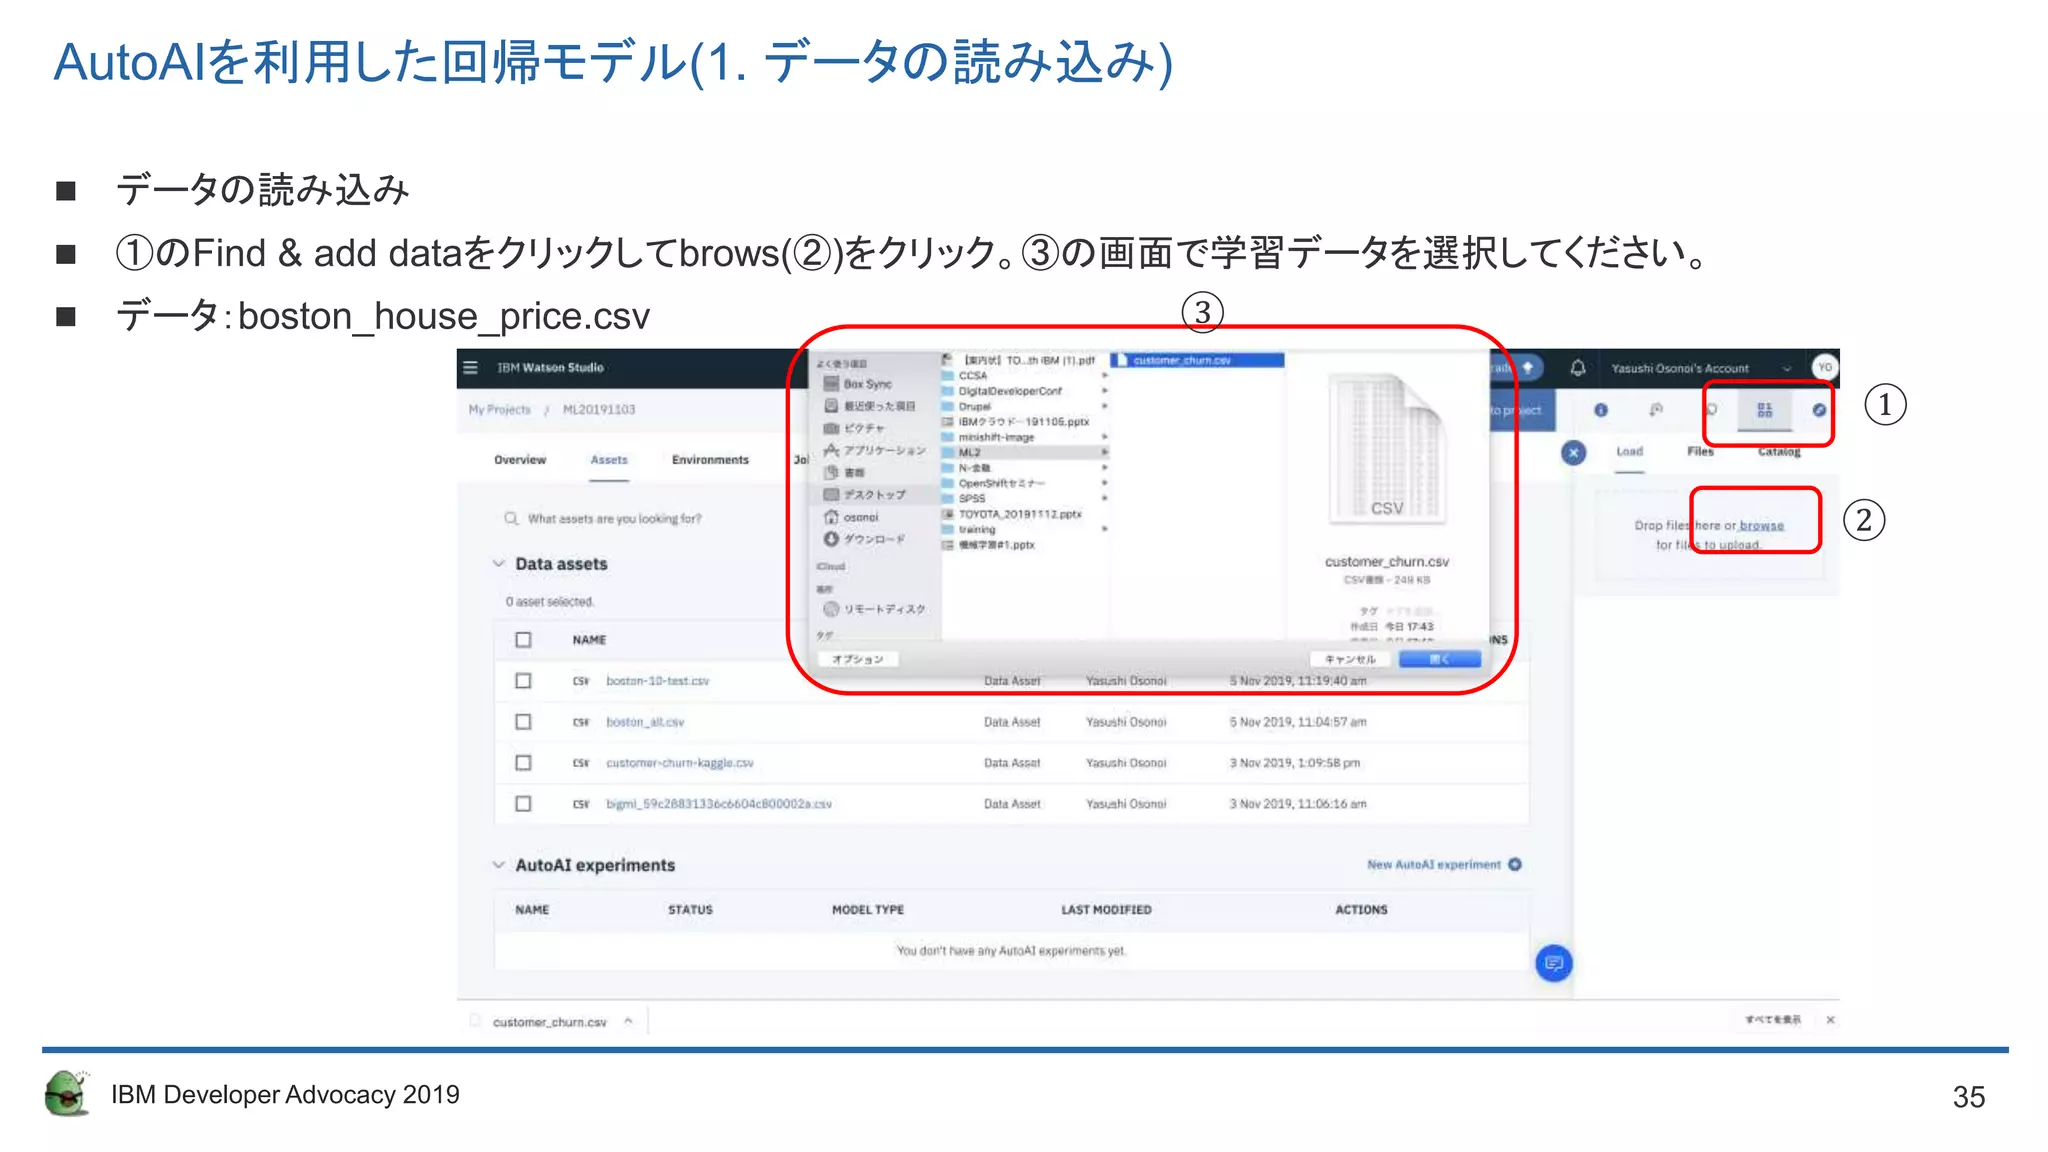2048x1152 pixels.
Task: Check the customer-churn-kaggle.csv row checkbox
Action: pyautogui.click(x=523, y=763)
